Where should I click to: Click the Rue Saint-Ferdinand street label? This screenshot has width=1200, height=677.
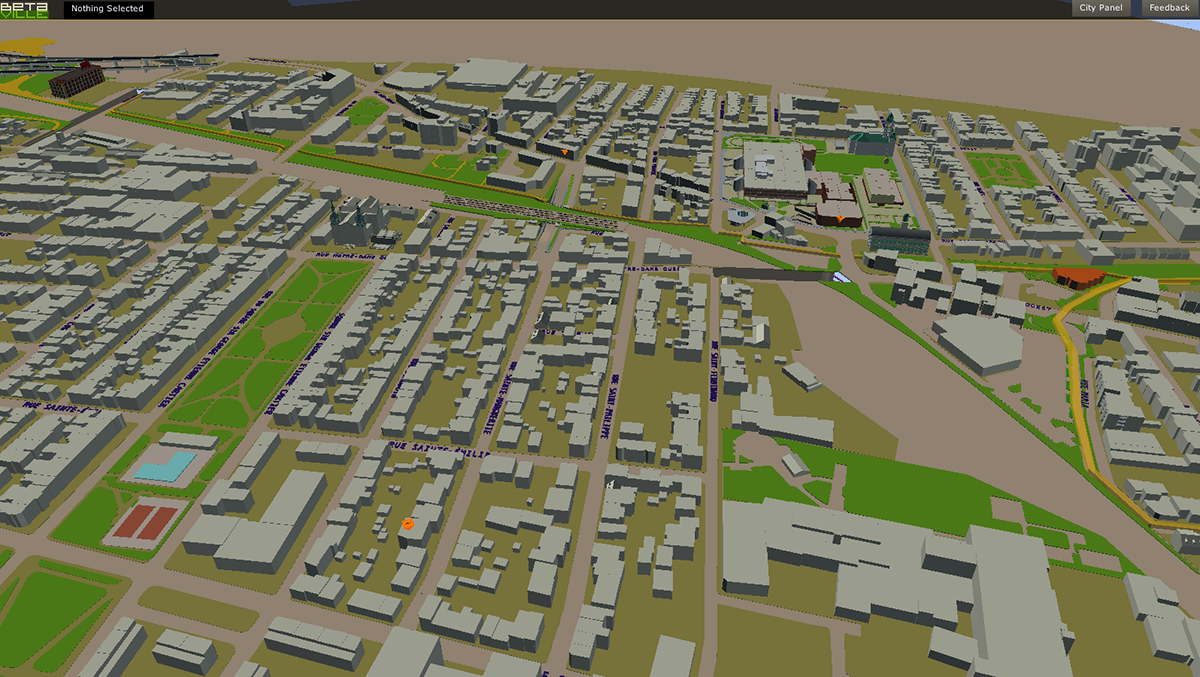coord(715,369)
